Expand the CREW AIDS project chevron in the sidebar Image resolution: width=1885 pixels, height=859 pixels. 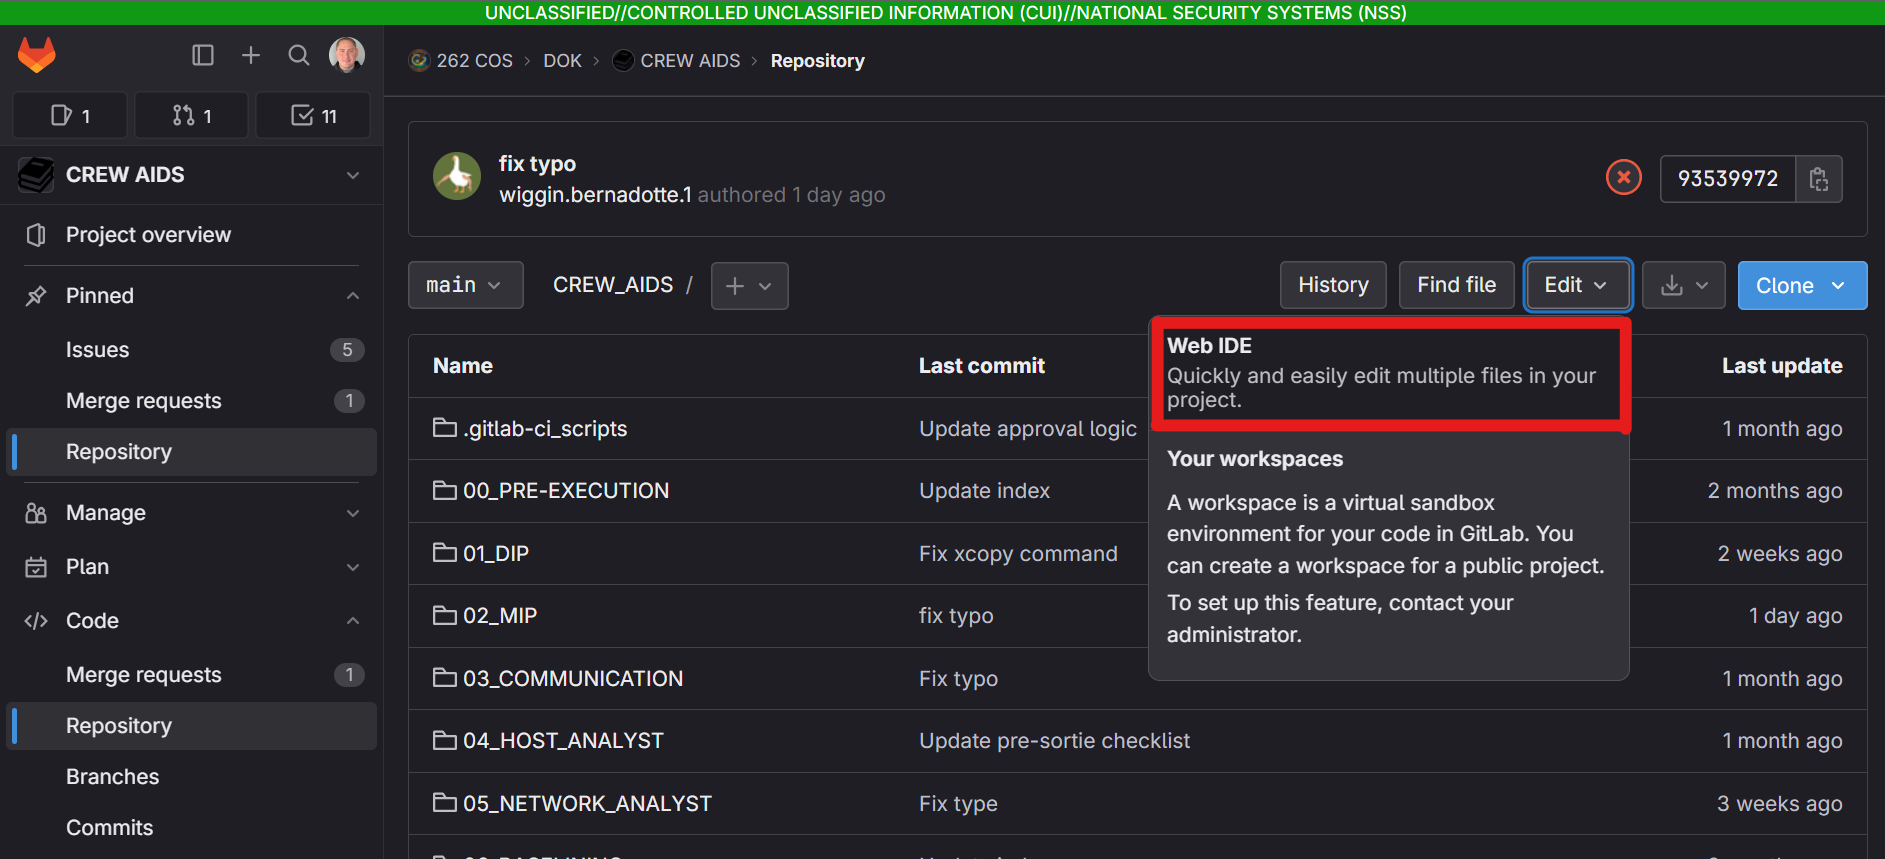click(353, 175)
